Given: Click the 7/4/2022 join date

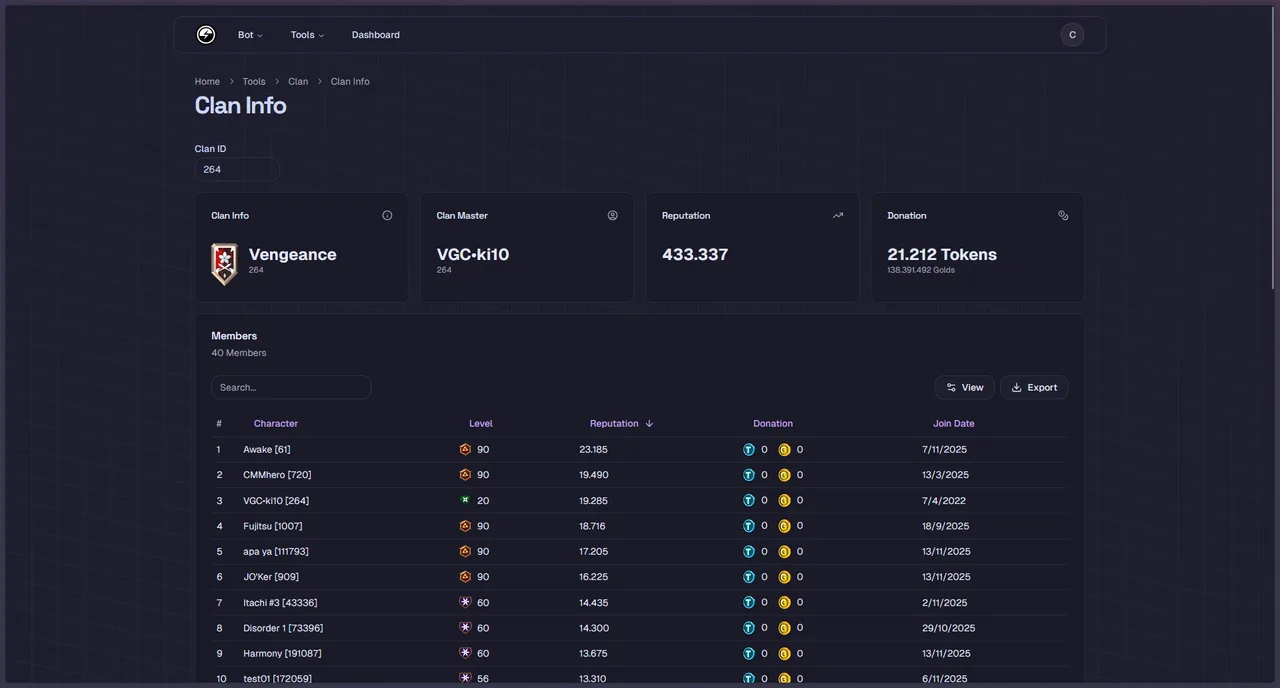Looking at the screenshot, I should click(x=944, y=501).
